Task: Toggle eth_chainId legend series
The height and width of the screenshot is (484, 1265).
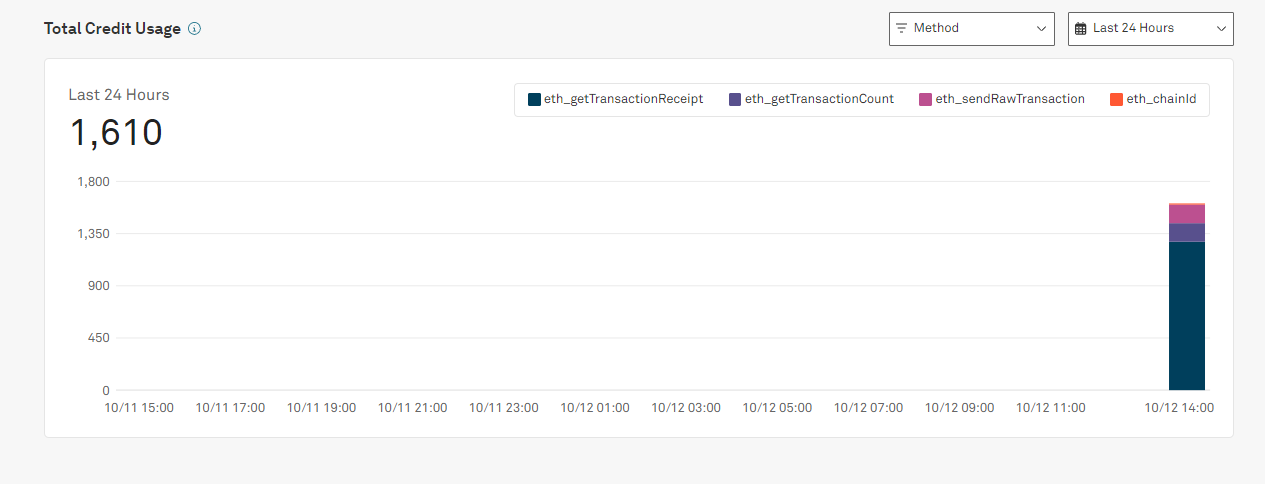Action: click(1153, 99)
